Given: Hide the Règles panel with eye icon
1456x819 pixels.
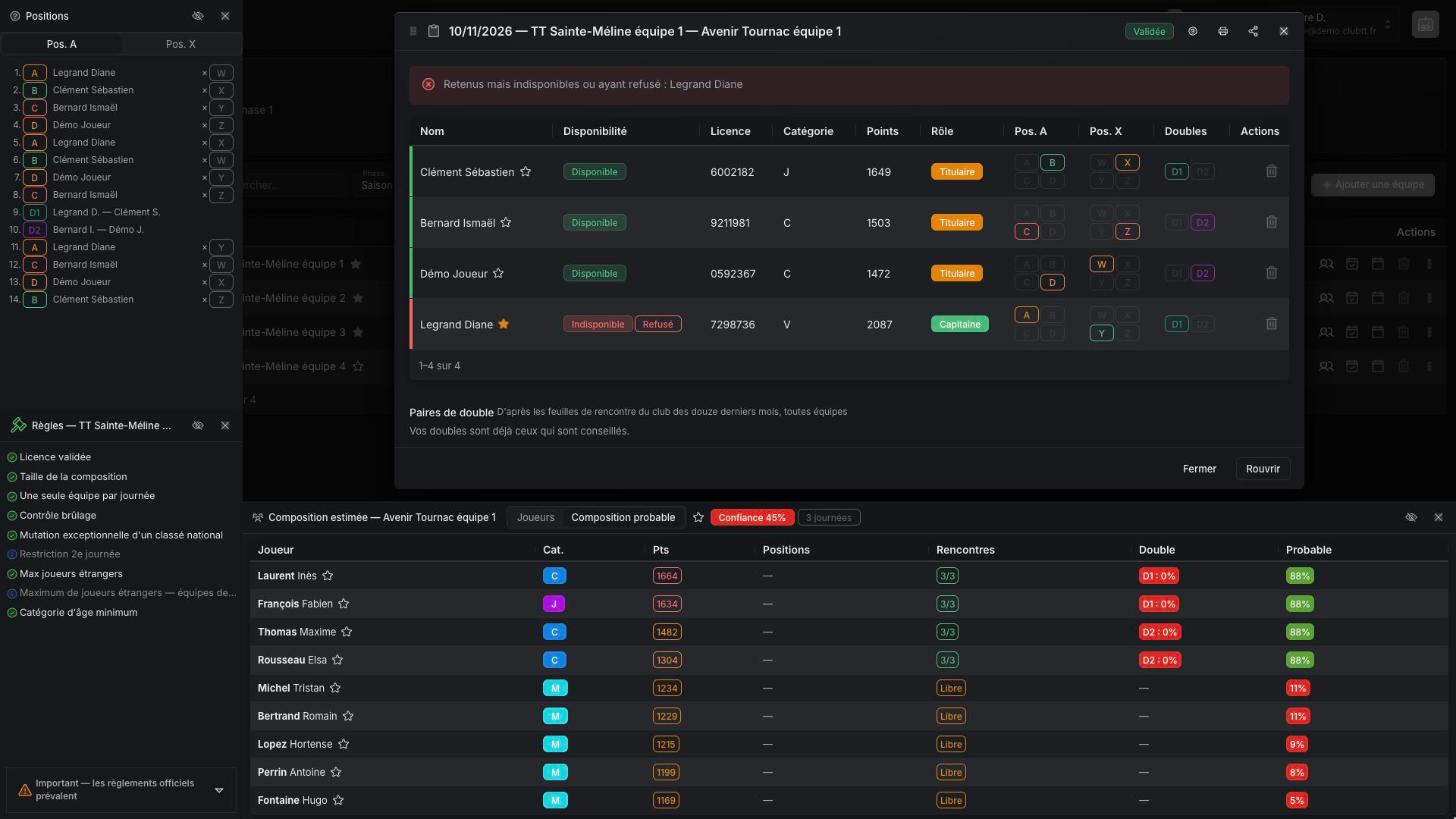Looking at the screenshot, I should click(198, 425).
